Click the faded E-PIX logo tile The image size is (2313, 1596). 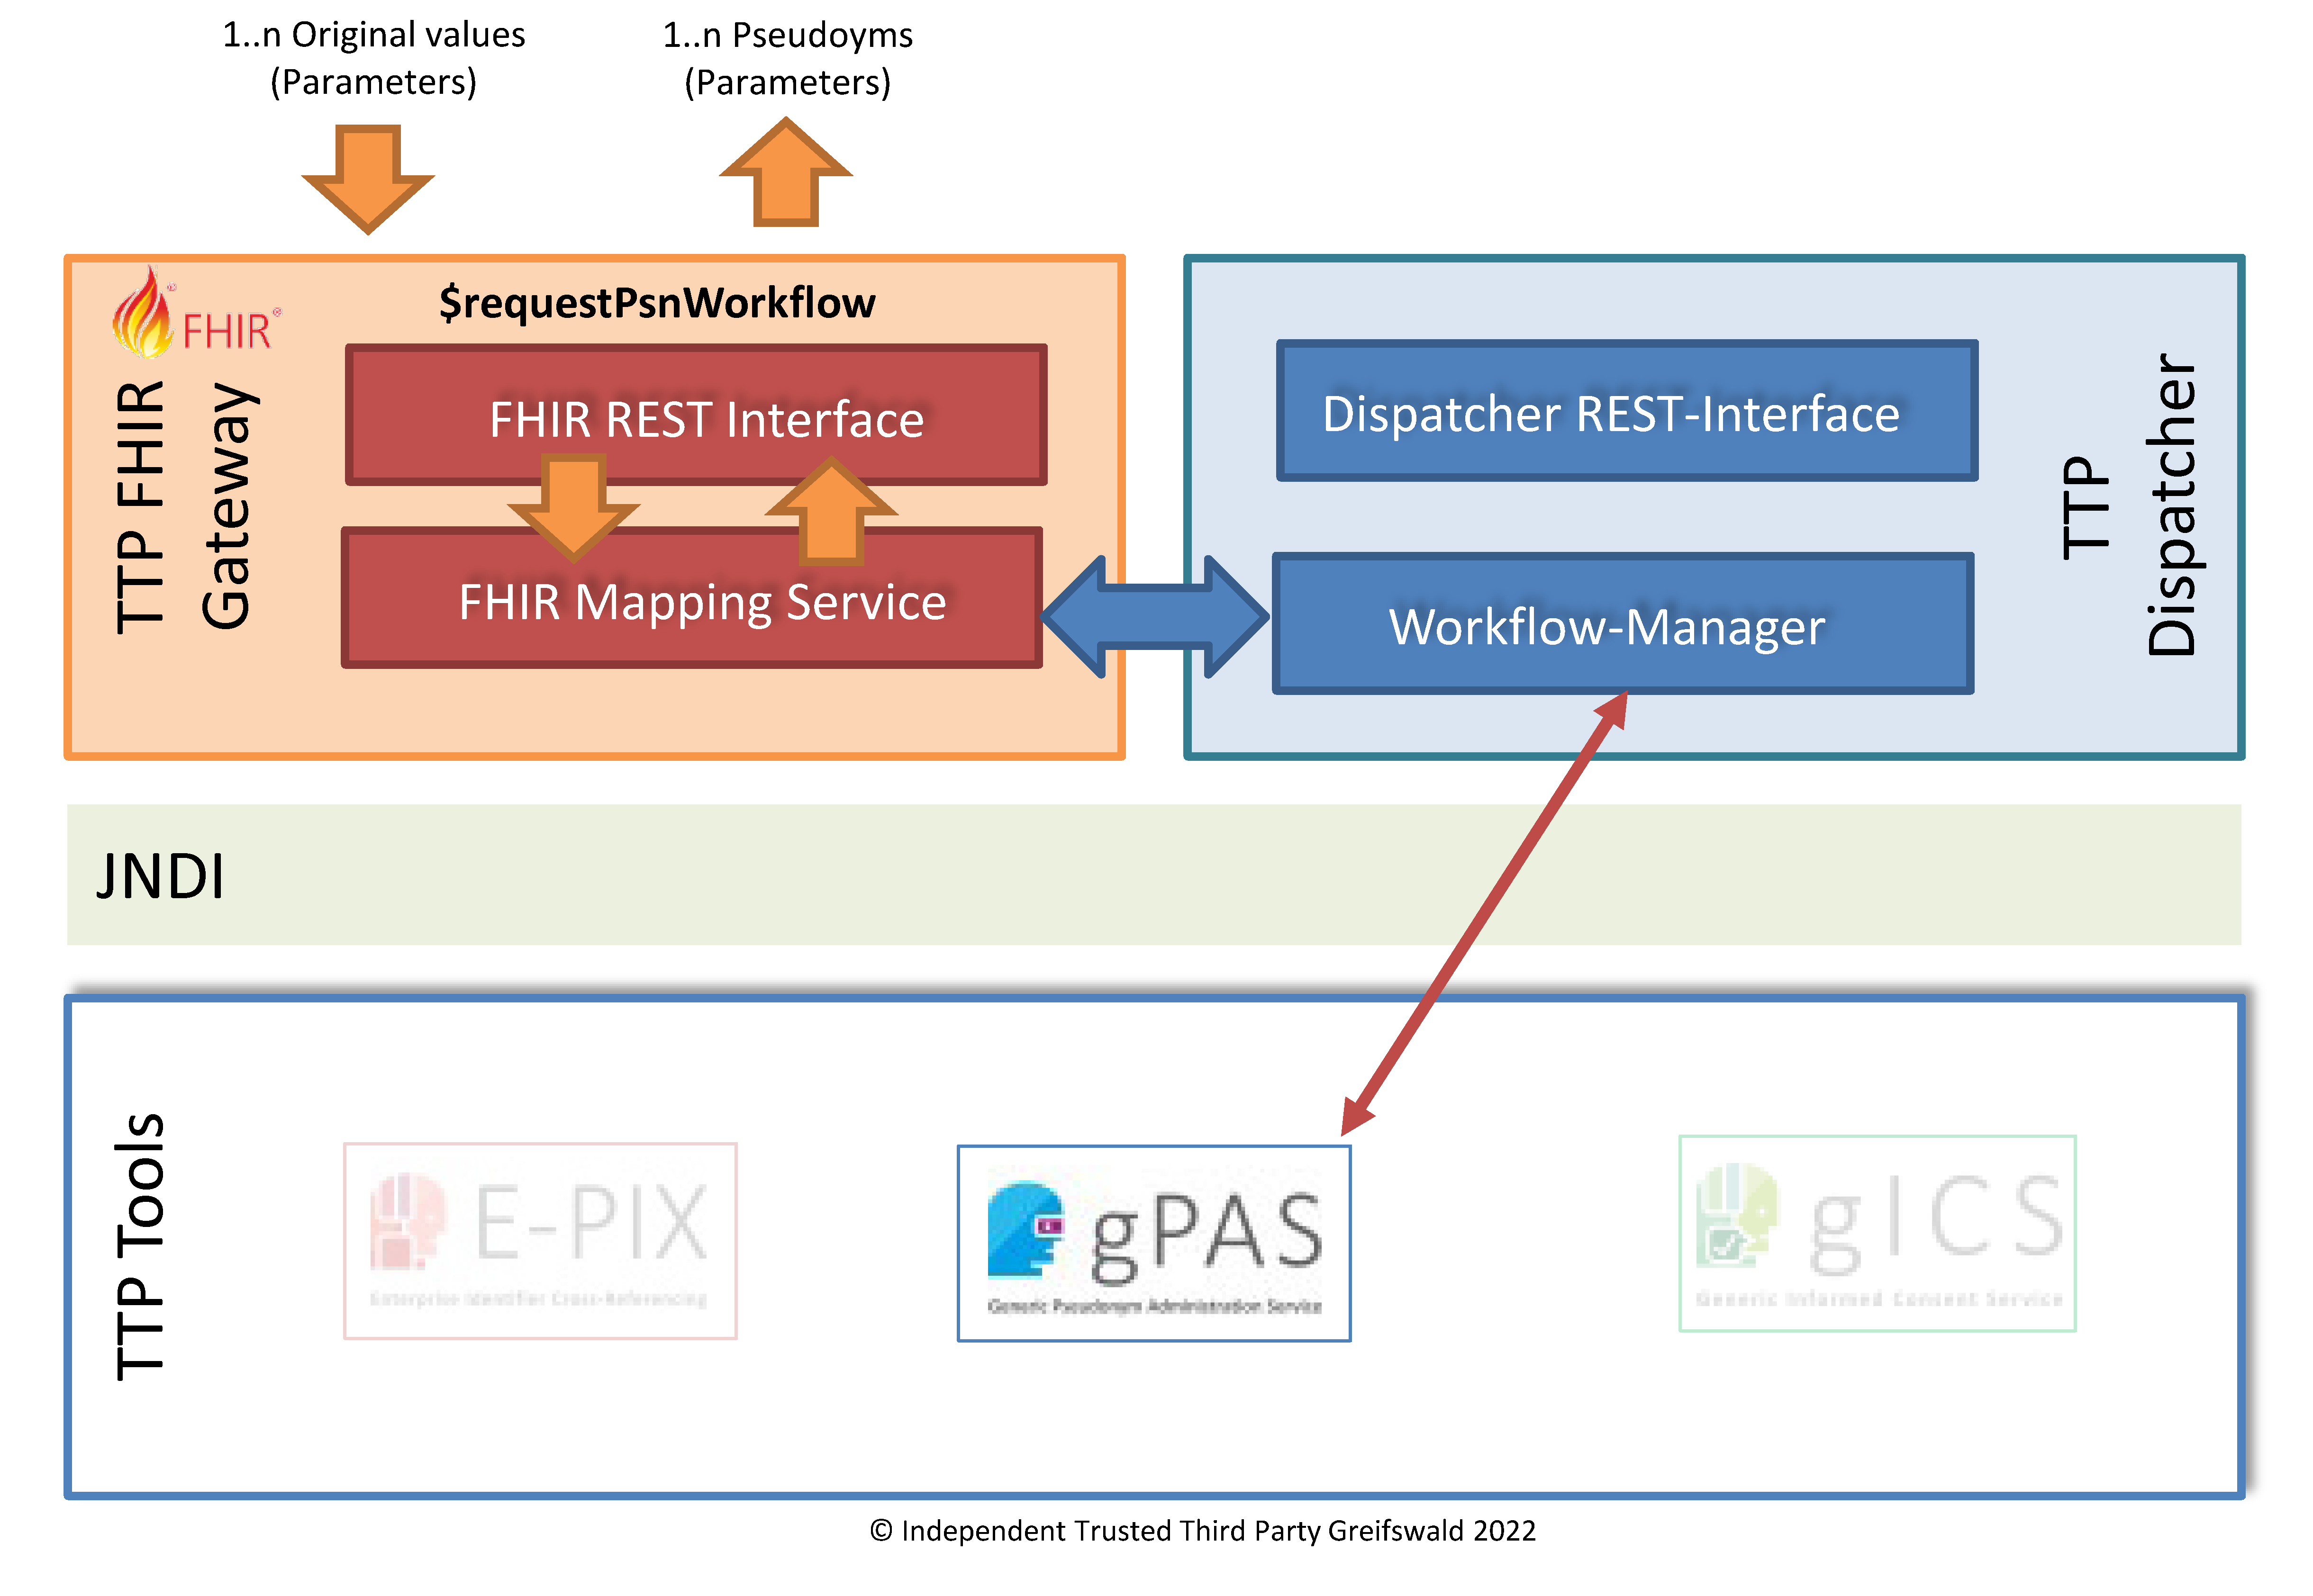point(540,1240)
